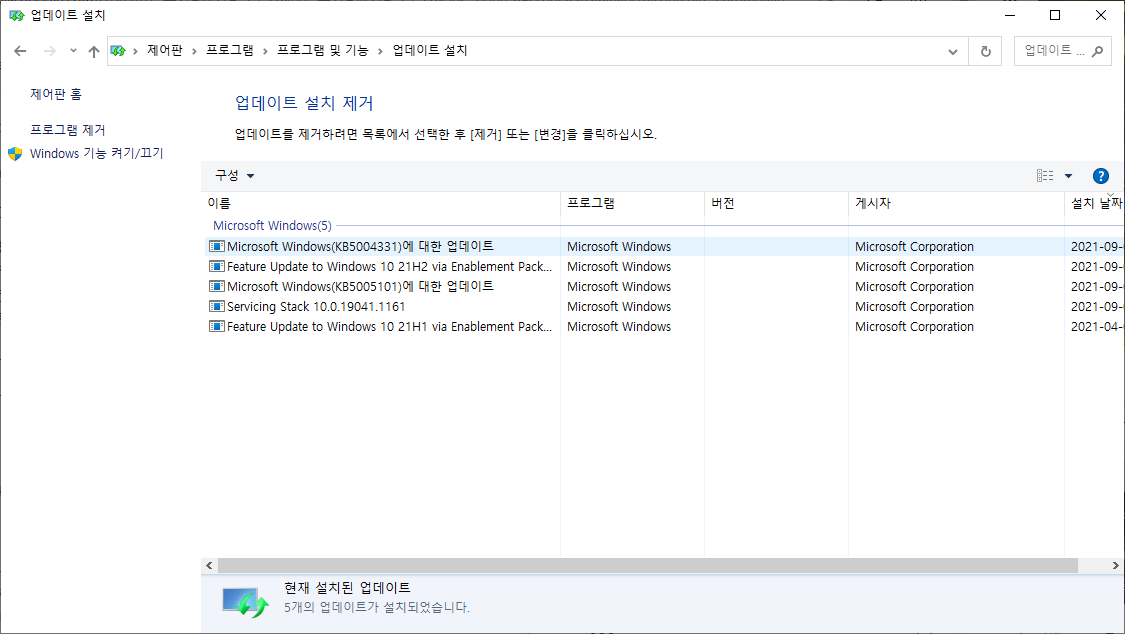
Task: Expand chevron after 프로그램 및 기능
Action: click(380, 51)
